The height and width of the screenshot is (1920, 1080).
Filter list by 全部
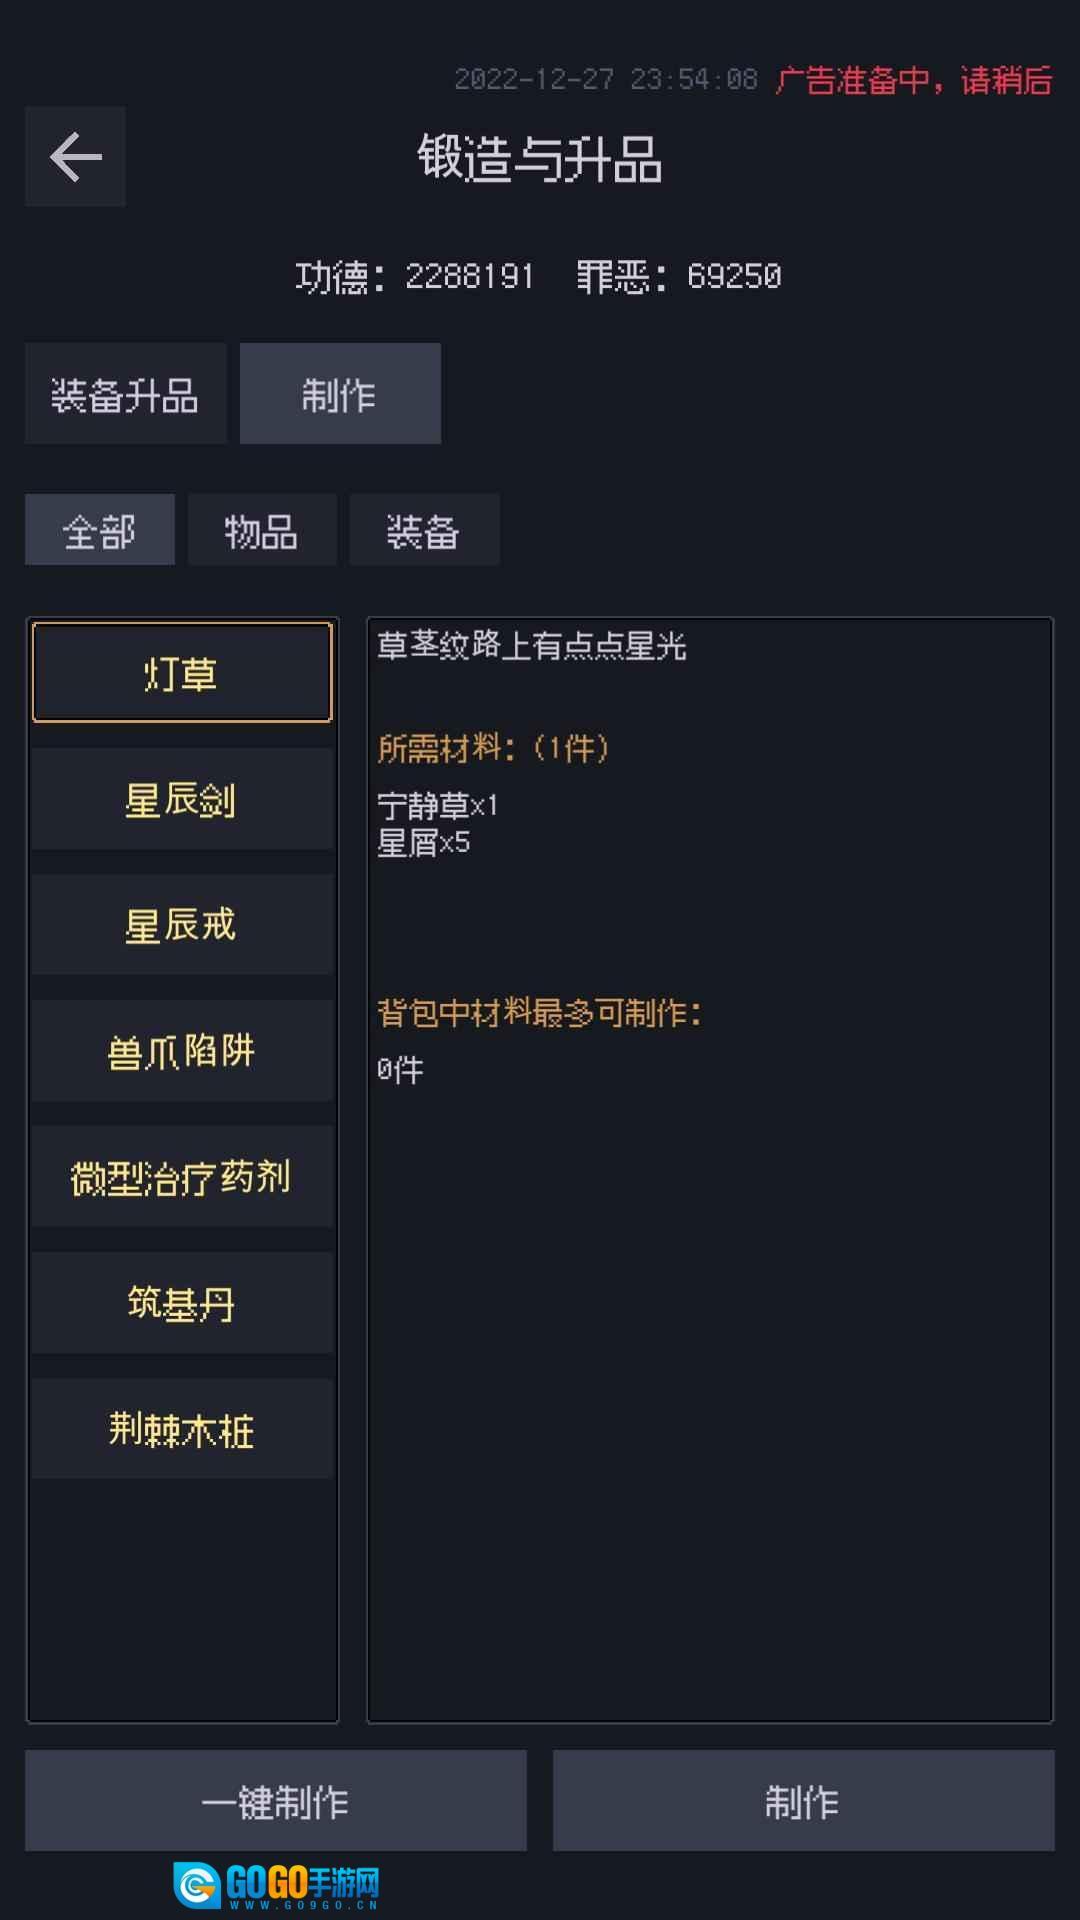[x=99, y=530]
